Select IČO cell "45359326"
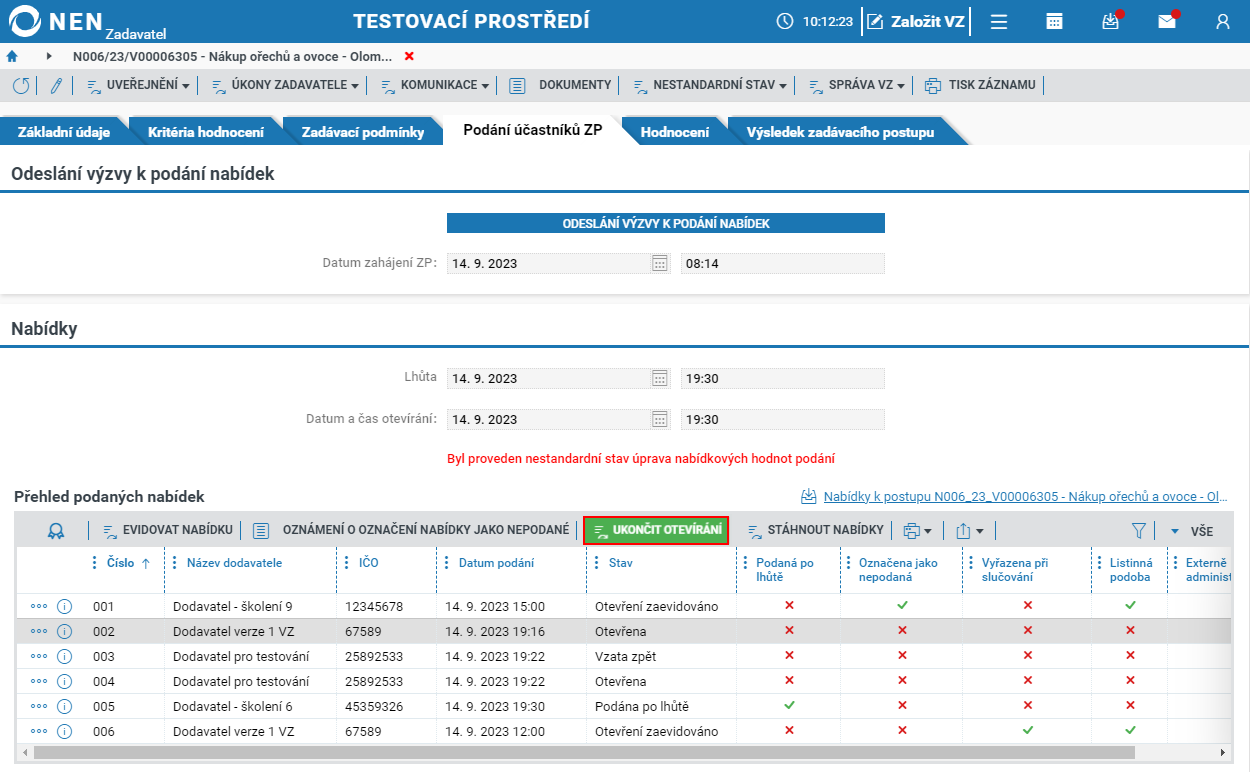Viewport: 1250px width, 772px height. [387, 706]
